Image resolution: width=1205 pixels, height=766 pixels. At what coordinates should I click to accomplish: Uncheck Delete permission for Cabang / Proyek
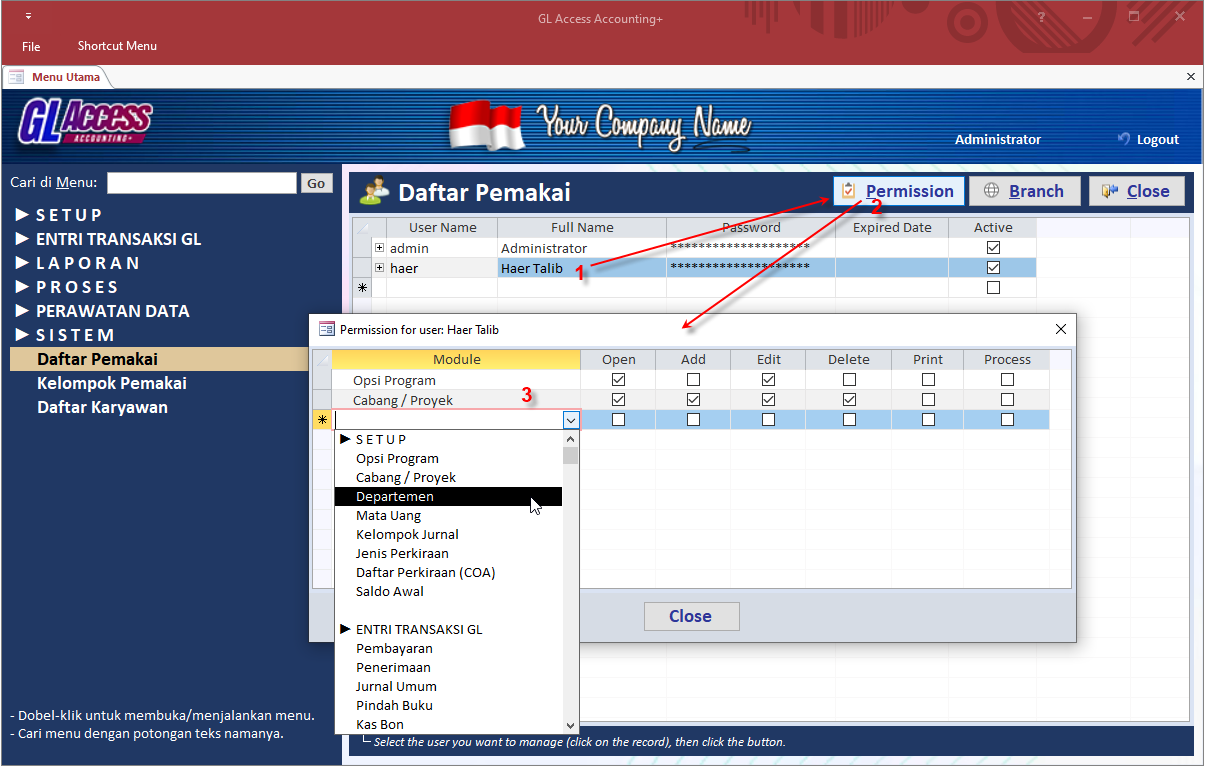point(849,400)
